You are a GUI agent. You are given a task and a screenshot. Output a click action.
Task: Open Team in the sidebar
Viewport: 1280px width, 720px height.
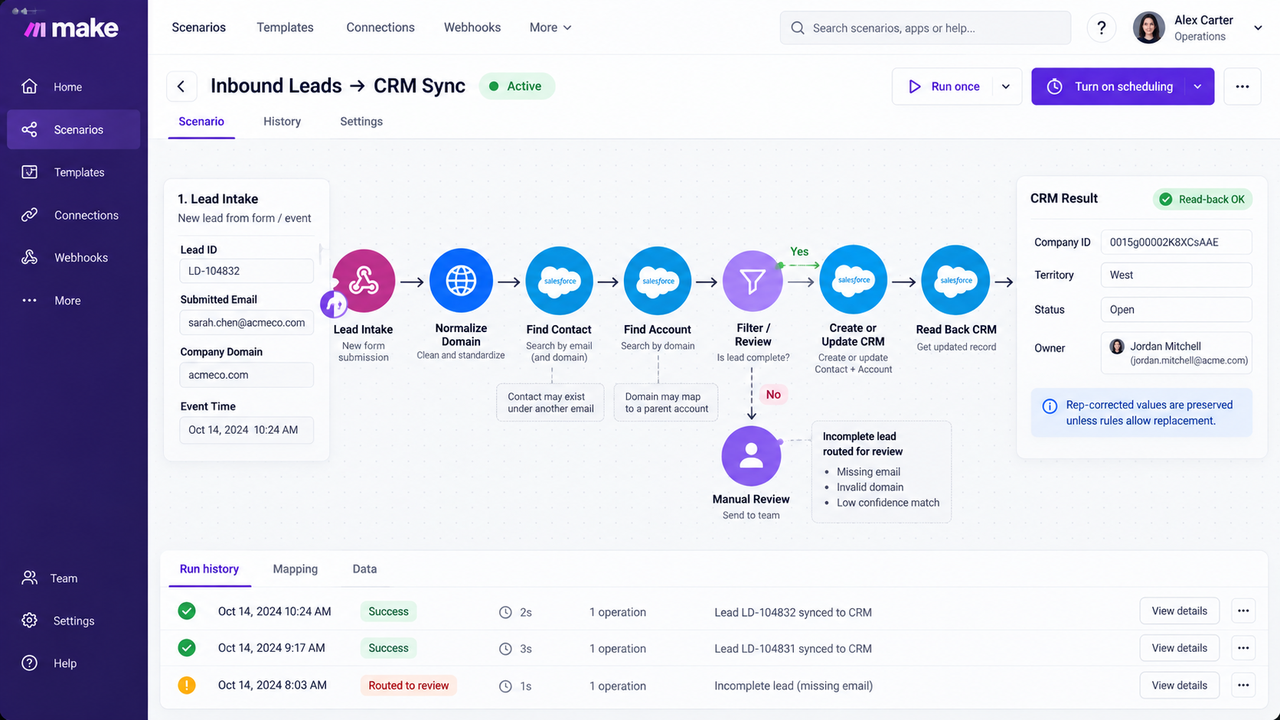coord(73,578)
